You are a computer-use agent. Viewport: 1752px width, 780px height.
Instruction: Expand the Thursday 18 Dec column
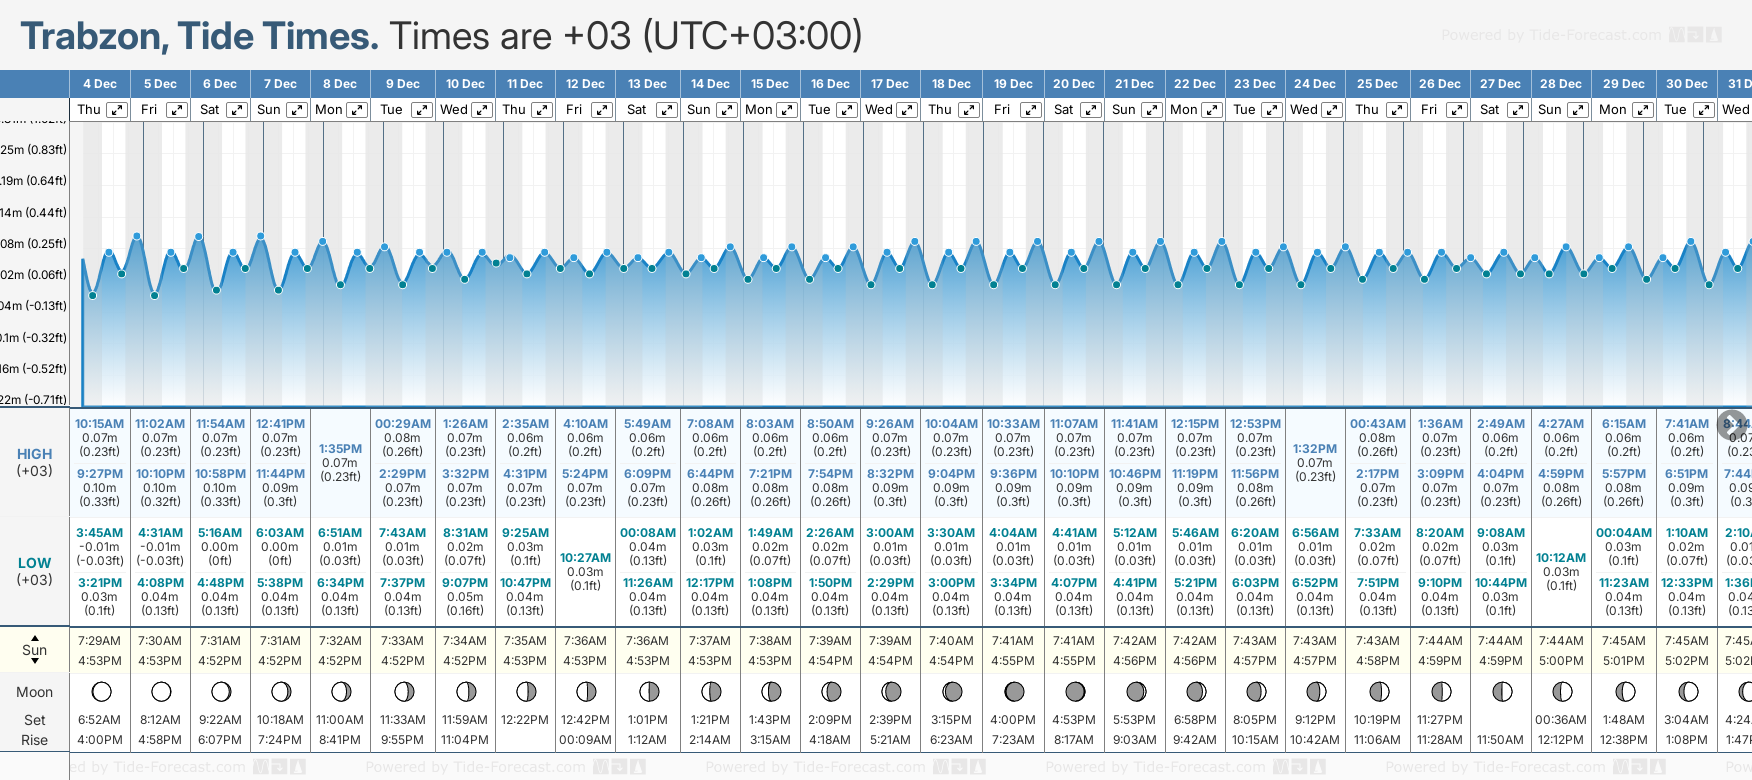[x=968, y=110]
